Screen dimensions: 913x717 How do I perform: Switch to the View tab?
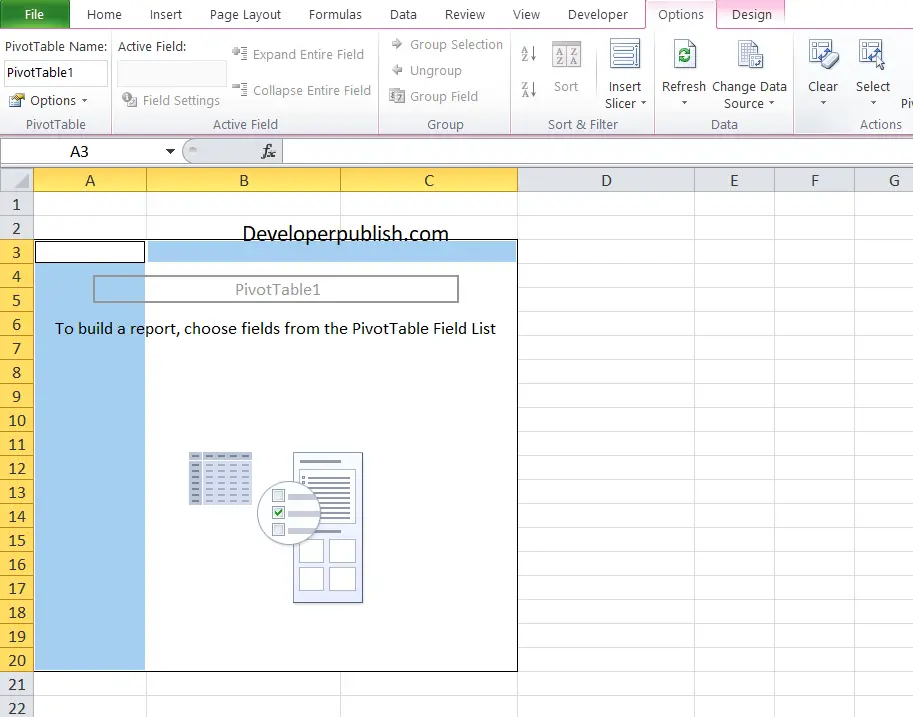526,15
